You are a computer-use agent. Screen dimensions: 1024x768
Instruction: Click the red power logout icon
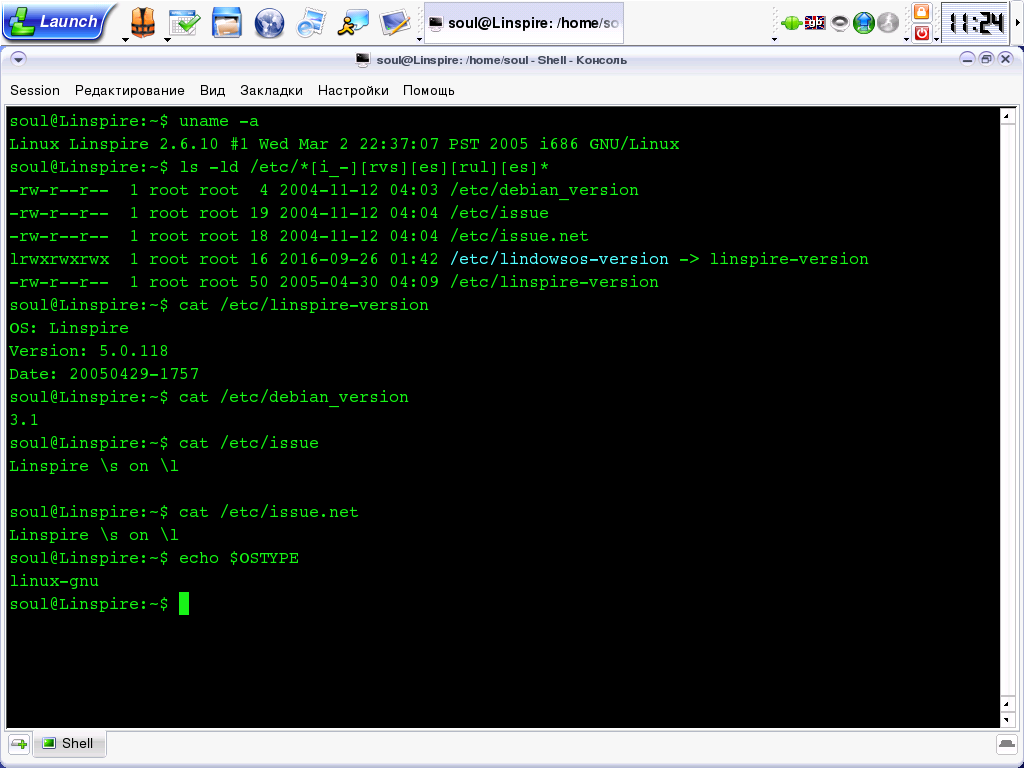point(921,33)
